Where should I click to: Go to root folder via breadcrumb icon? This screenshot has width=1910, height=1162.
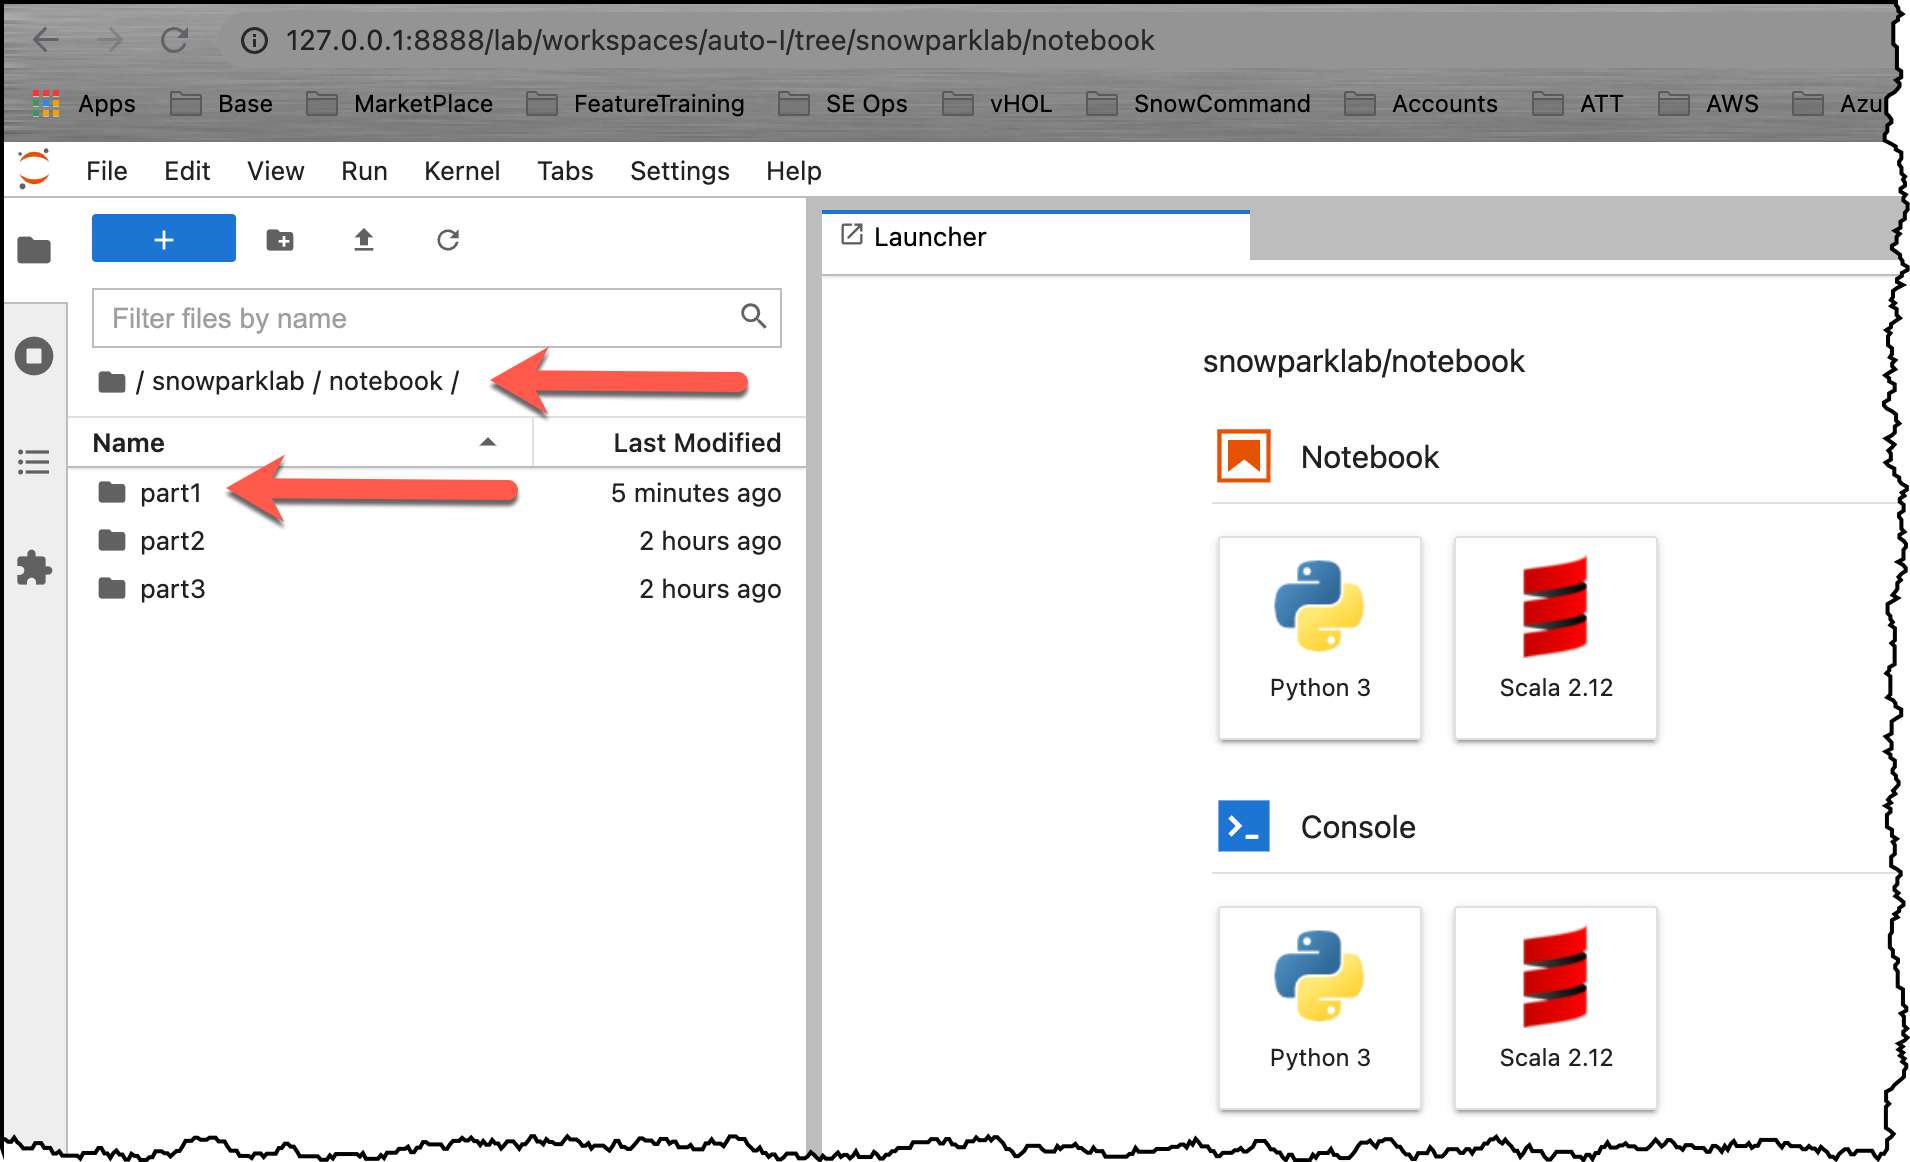click(x=112, y=382)
